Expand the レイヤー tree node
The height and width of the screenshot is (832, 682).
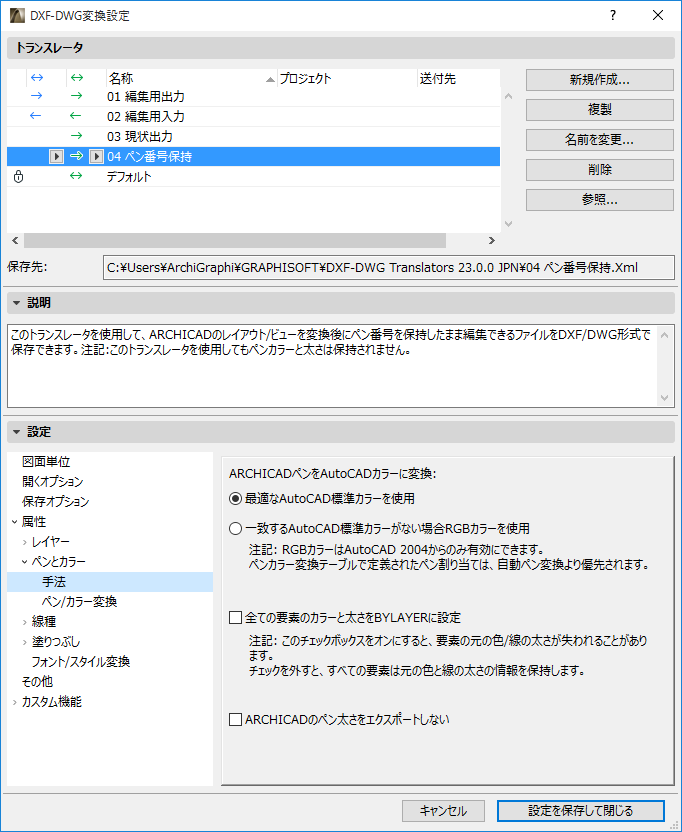pyautogui.click(x=25, y=542)
